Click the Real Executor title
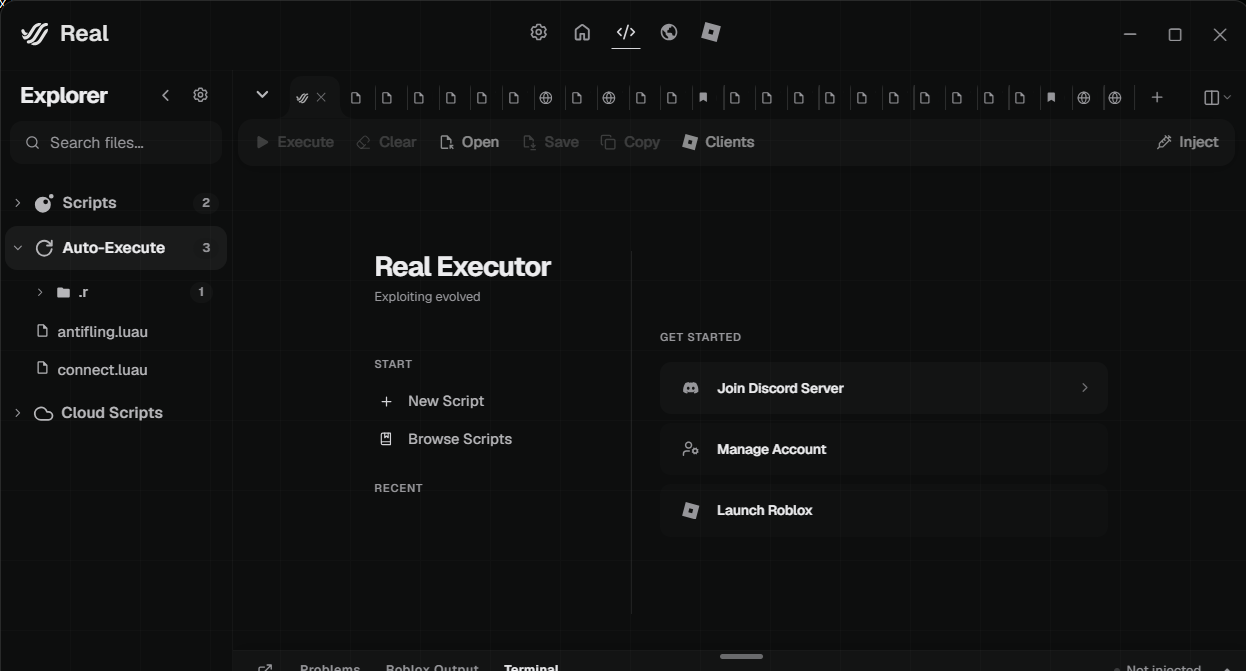 (462, 267)
